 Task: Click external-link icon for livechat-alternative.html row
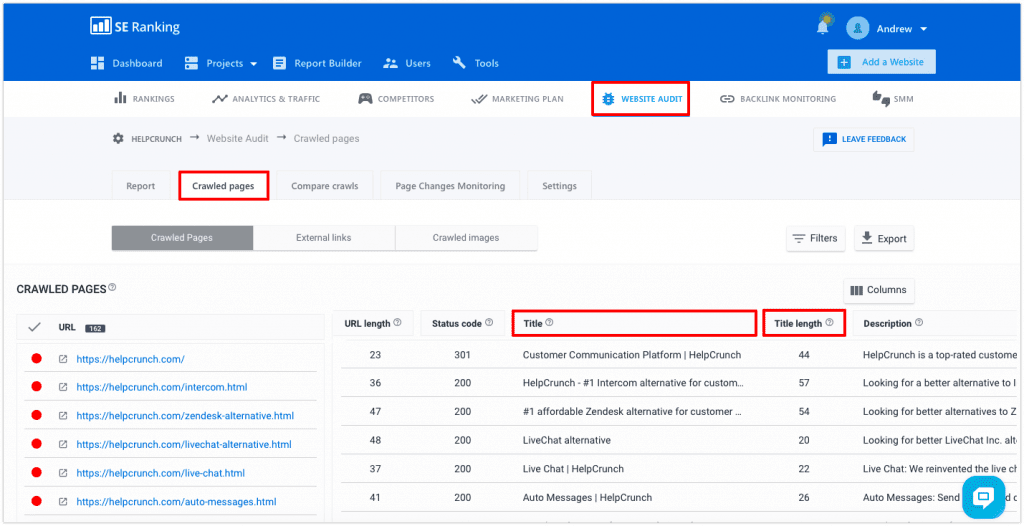63,444
